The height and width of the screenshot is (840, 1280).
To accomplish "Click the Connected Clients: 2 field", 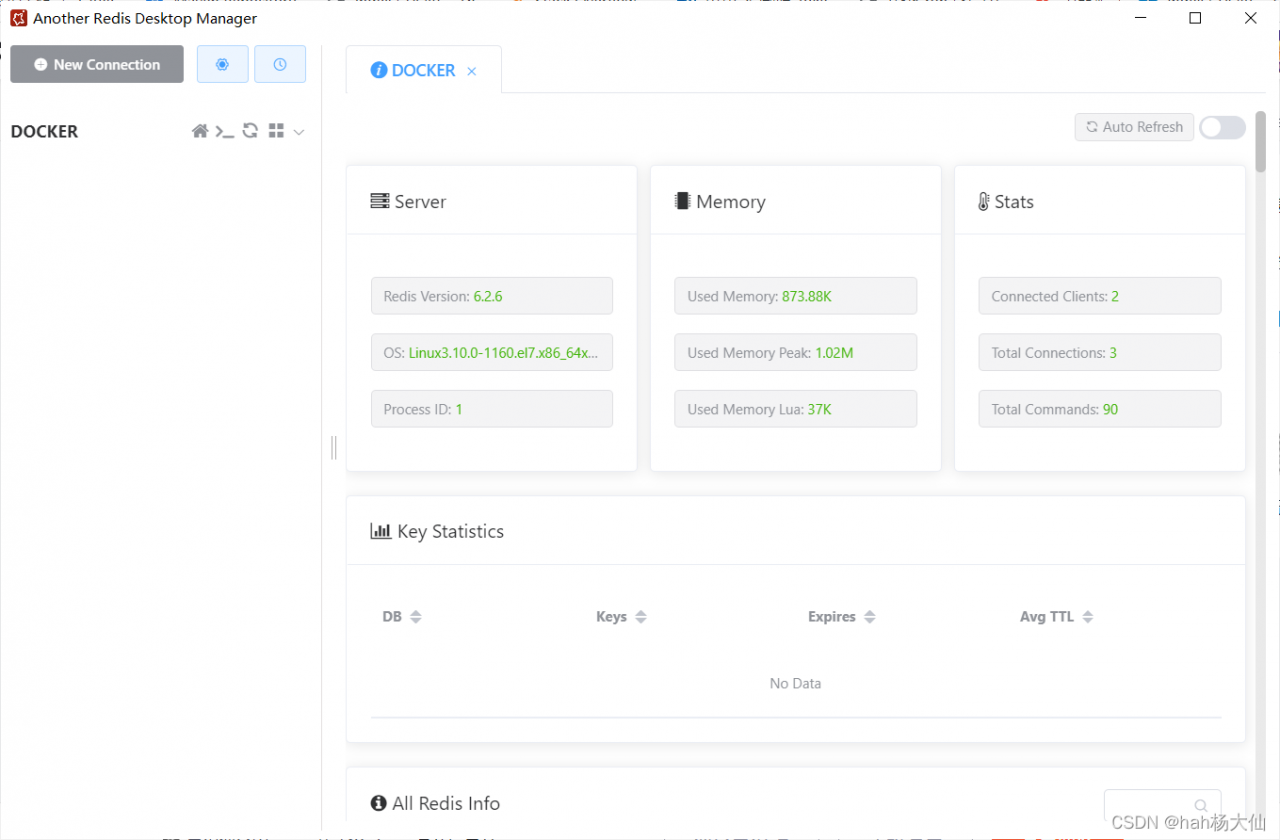I will 1100,296.
